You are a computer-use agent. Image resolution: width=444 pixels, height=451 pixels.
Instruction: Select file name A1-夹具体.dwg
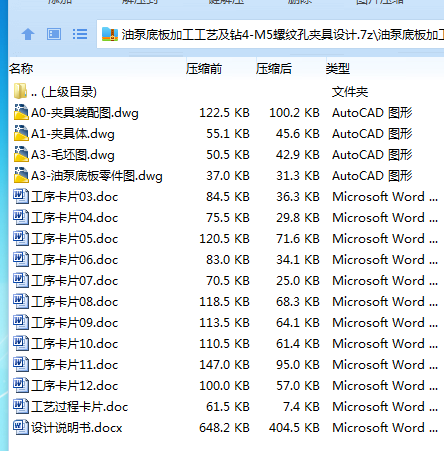(73, 134)
